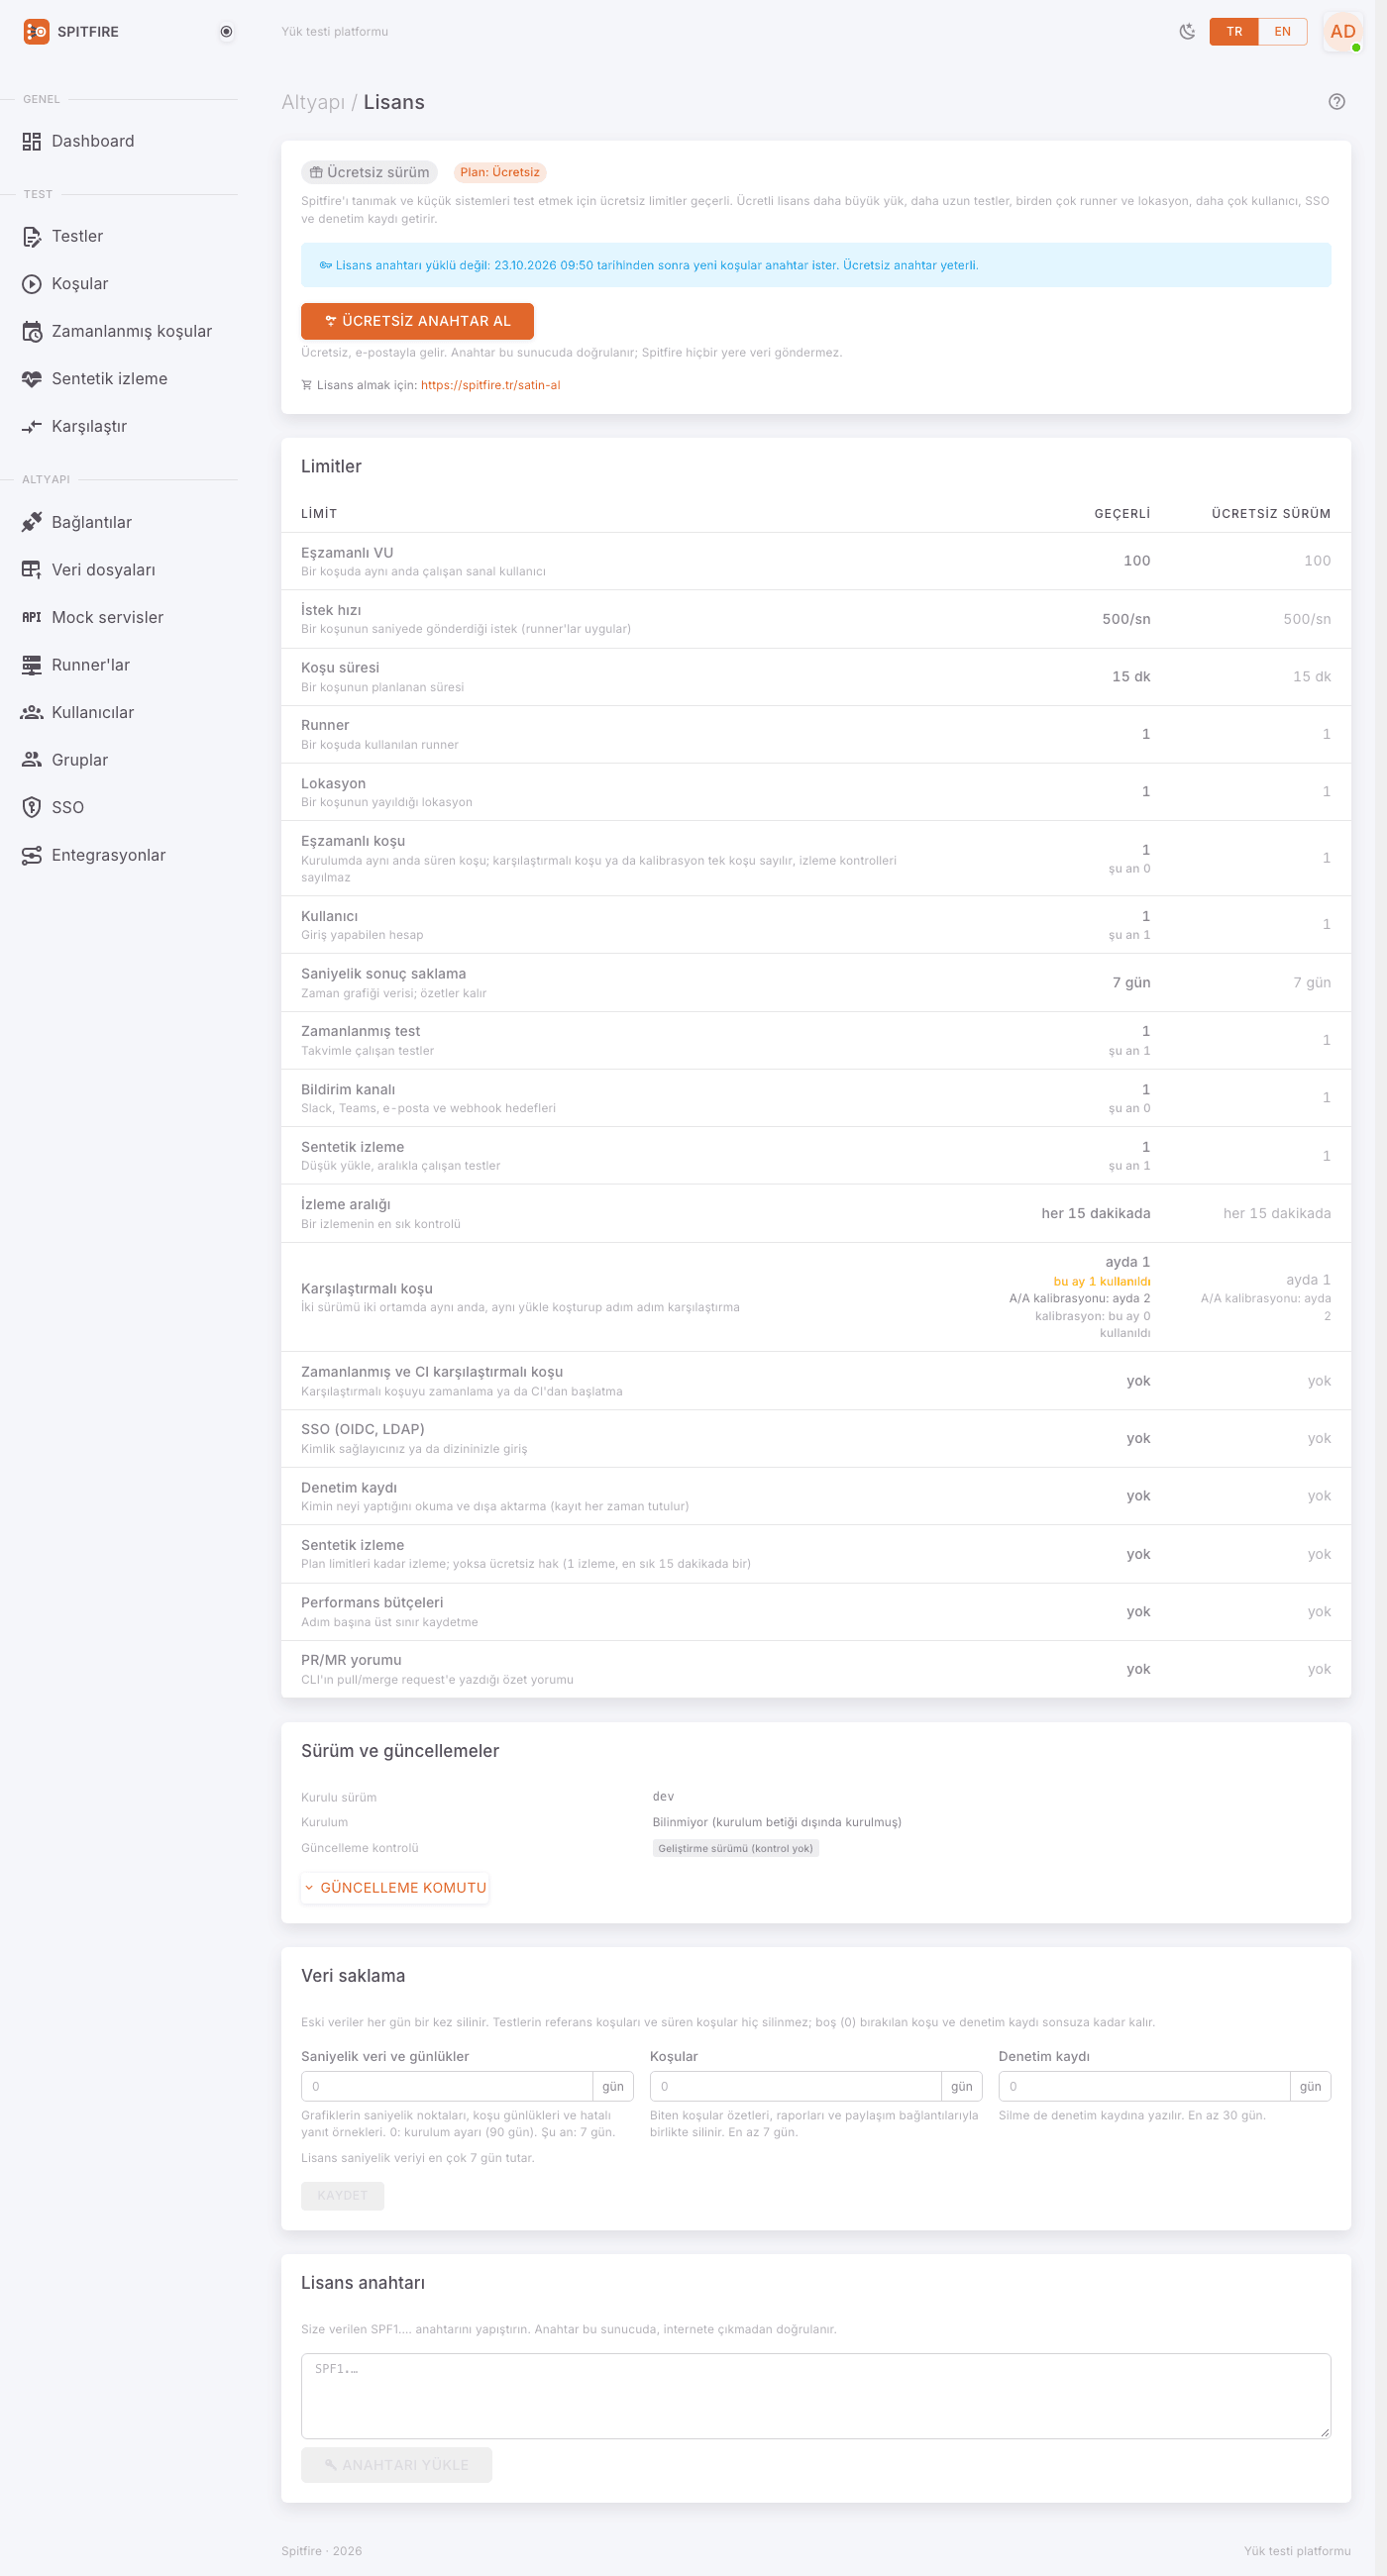Open Koşular in sidebar
This screenshot has height=2576, width=1387.
(x=80, y=284)
